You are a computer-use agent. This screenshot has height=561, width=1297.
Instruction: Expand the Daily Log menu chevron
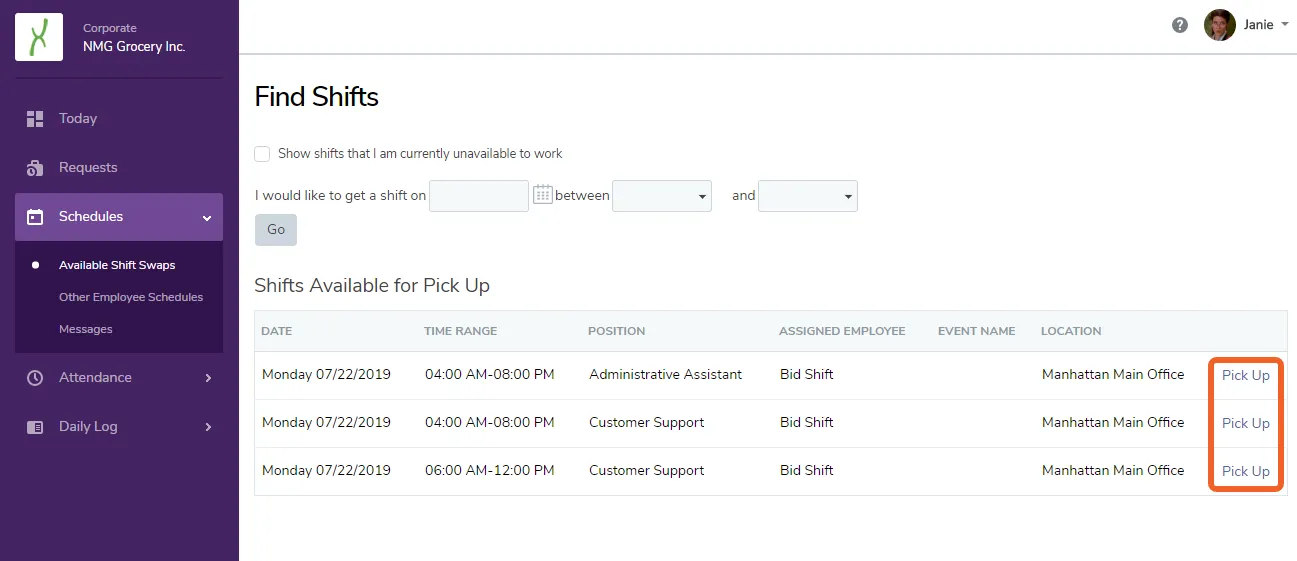pos(208,427)
